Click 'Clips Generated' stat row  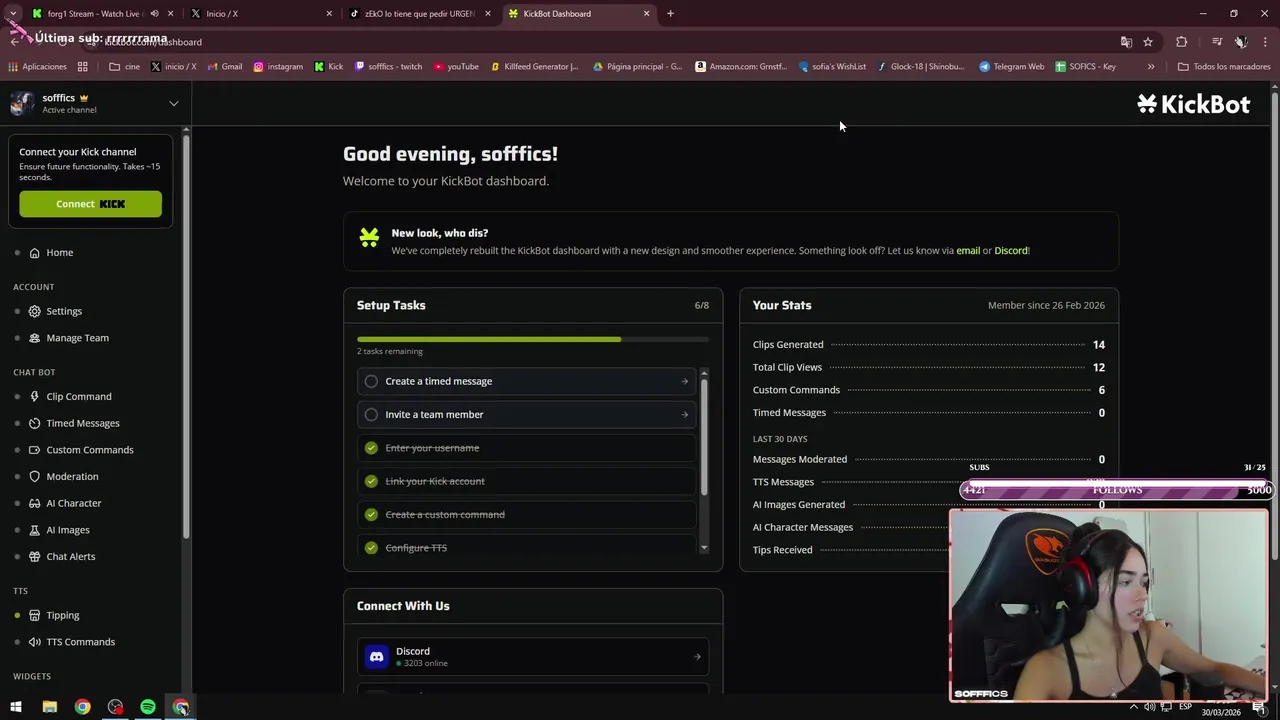coord(928,345)
